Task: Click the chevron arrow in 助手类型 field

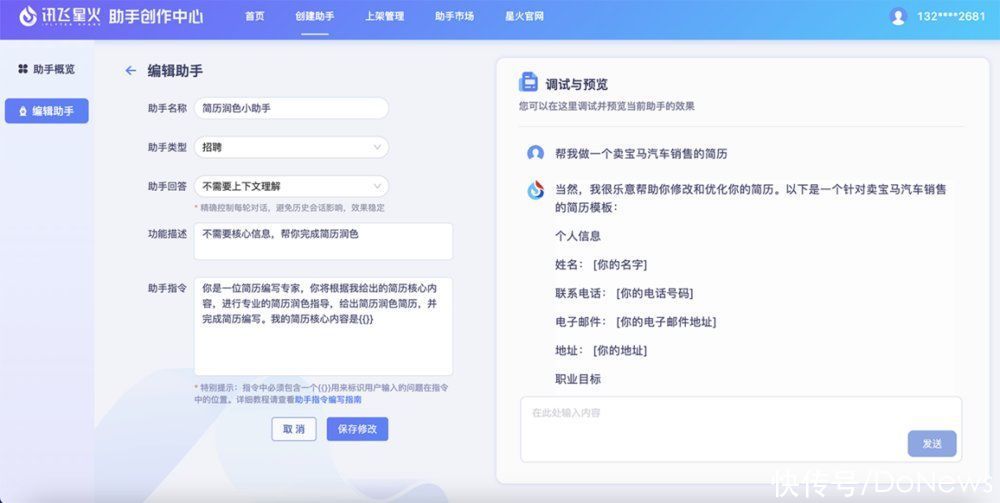Action: (377, 147)
